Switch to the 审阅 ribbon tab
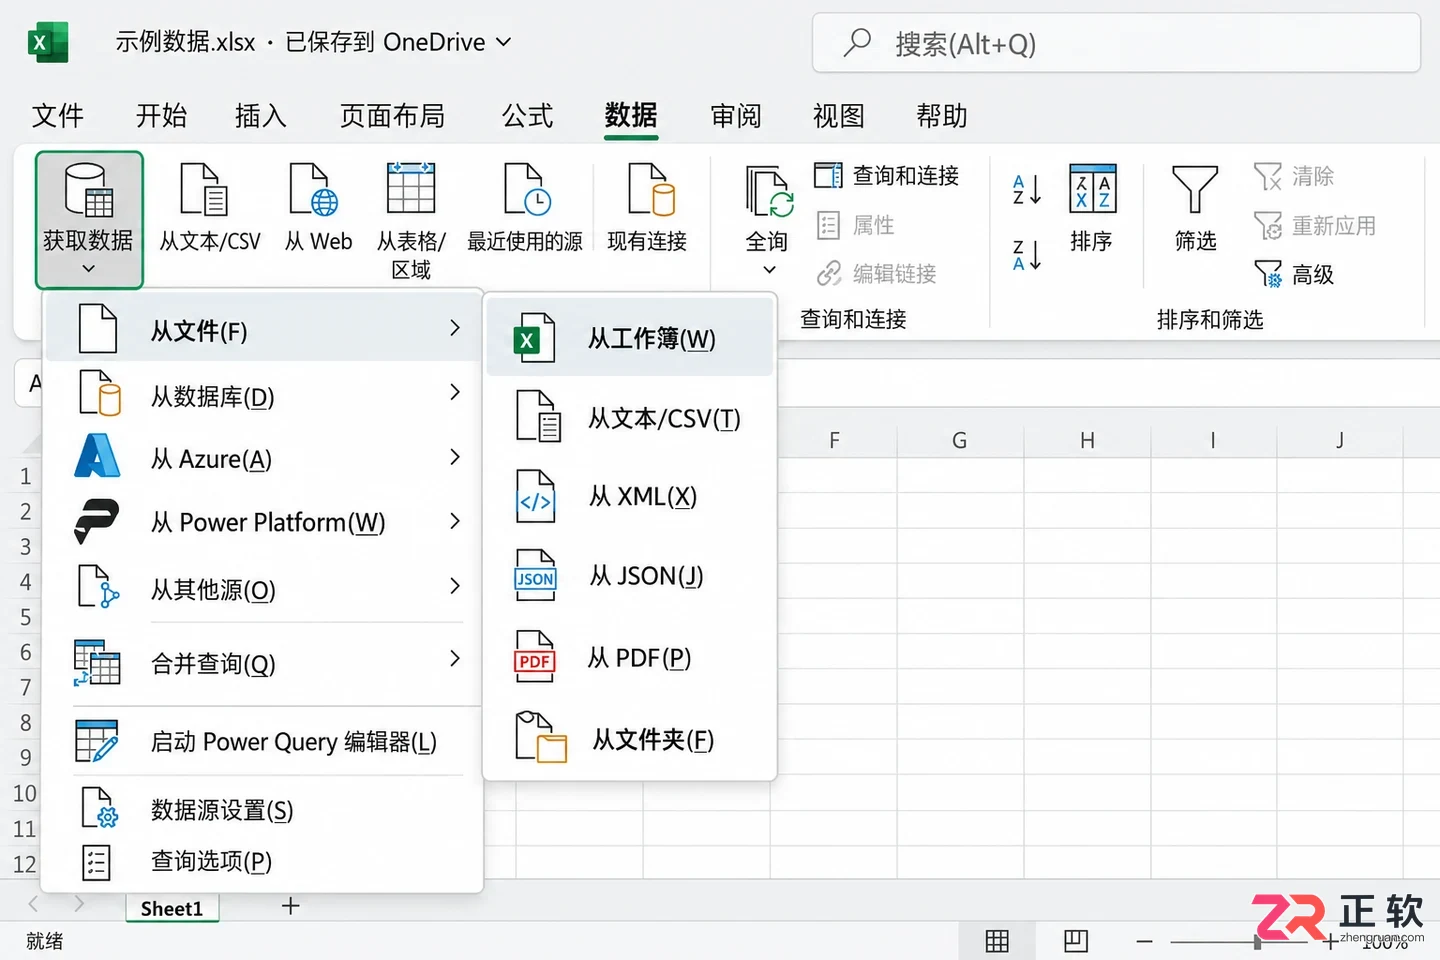This screenshot has width=1440, height=960. tap(736, 116)
